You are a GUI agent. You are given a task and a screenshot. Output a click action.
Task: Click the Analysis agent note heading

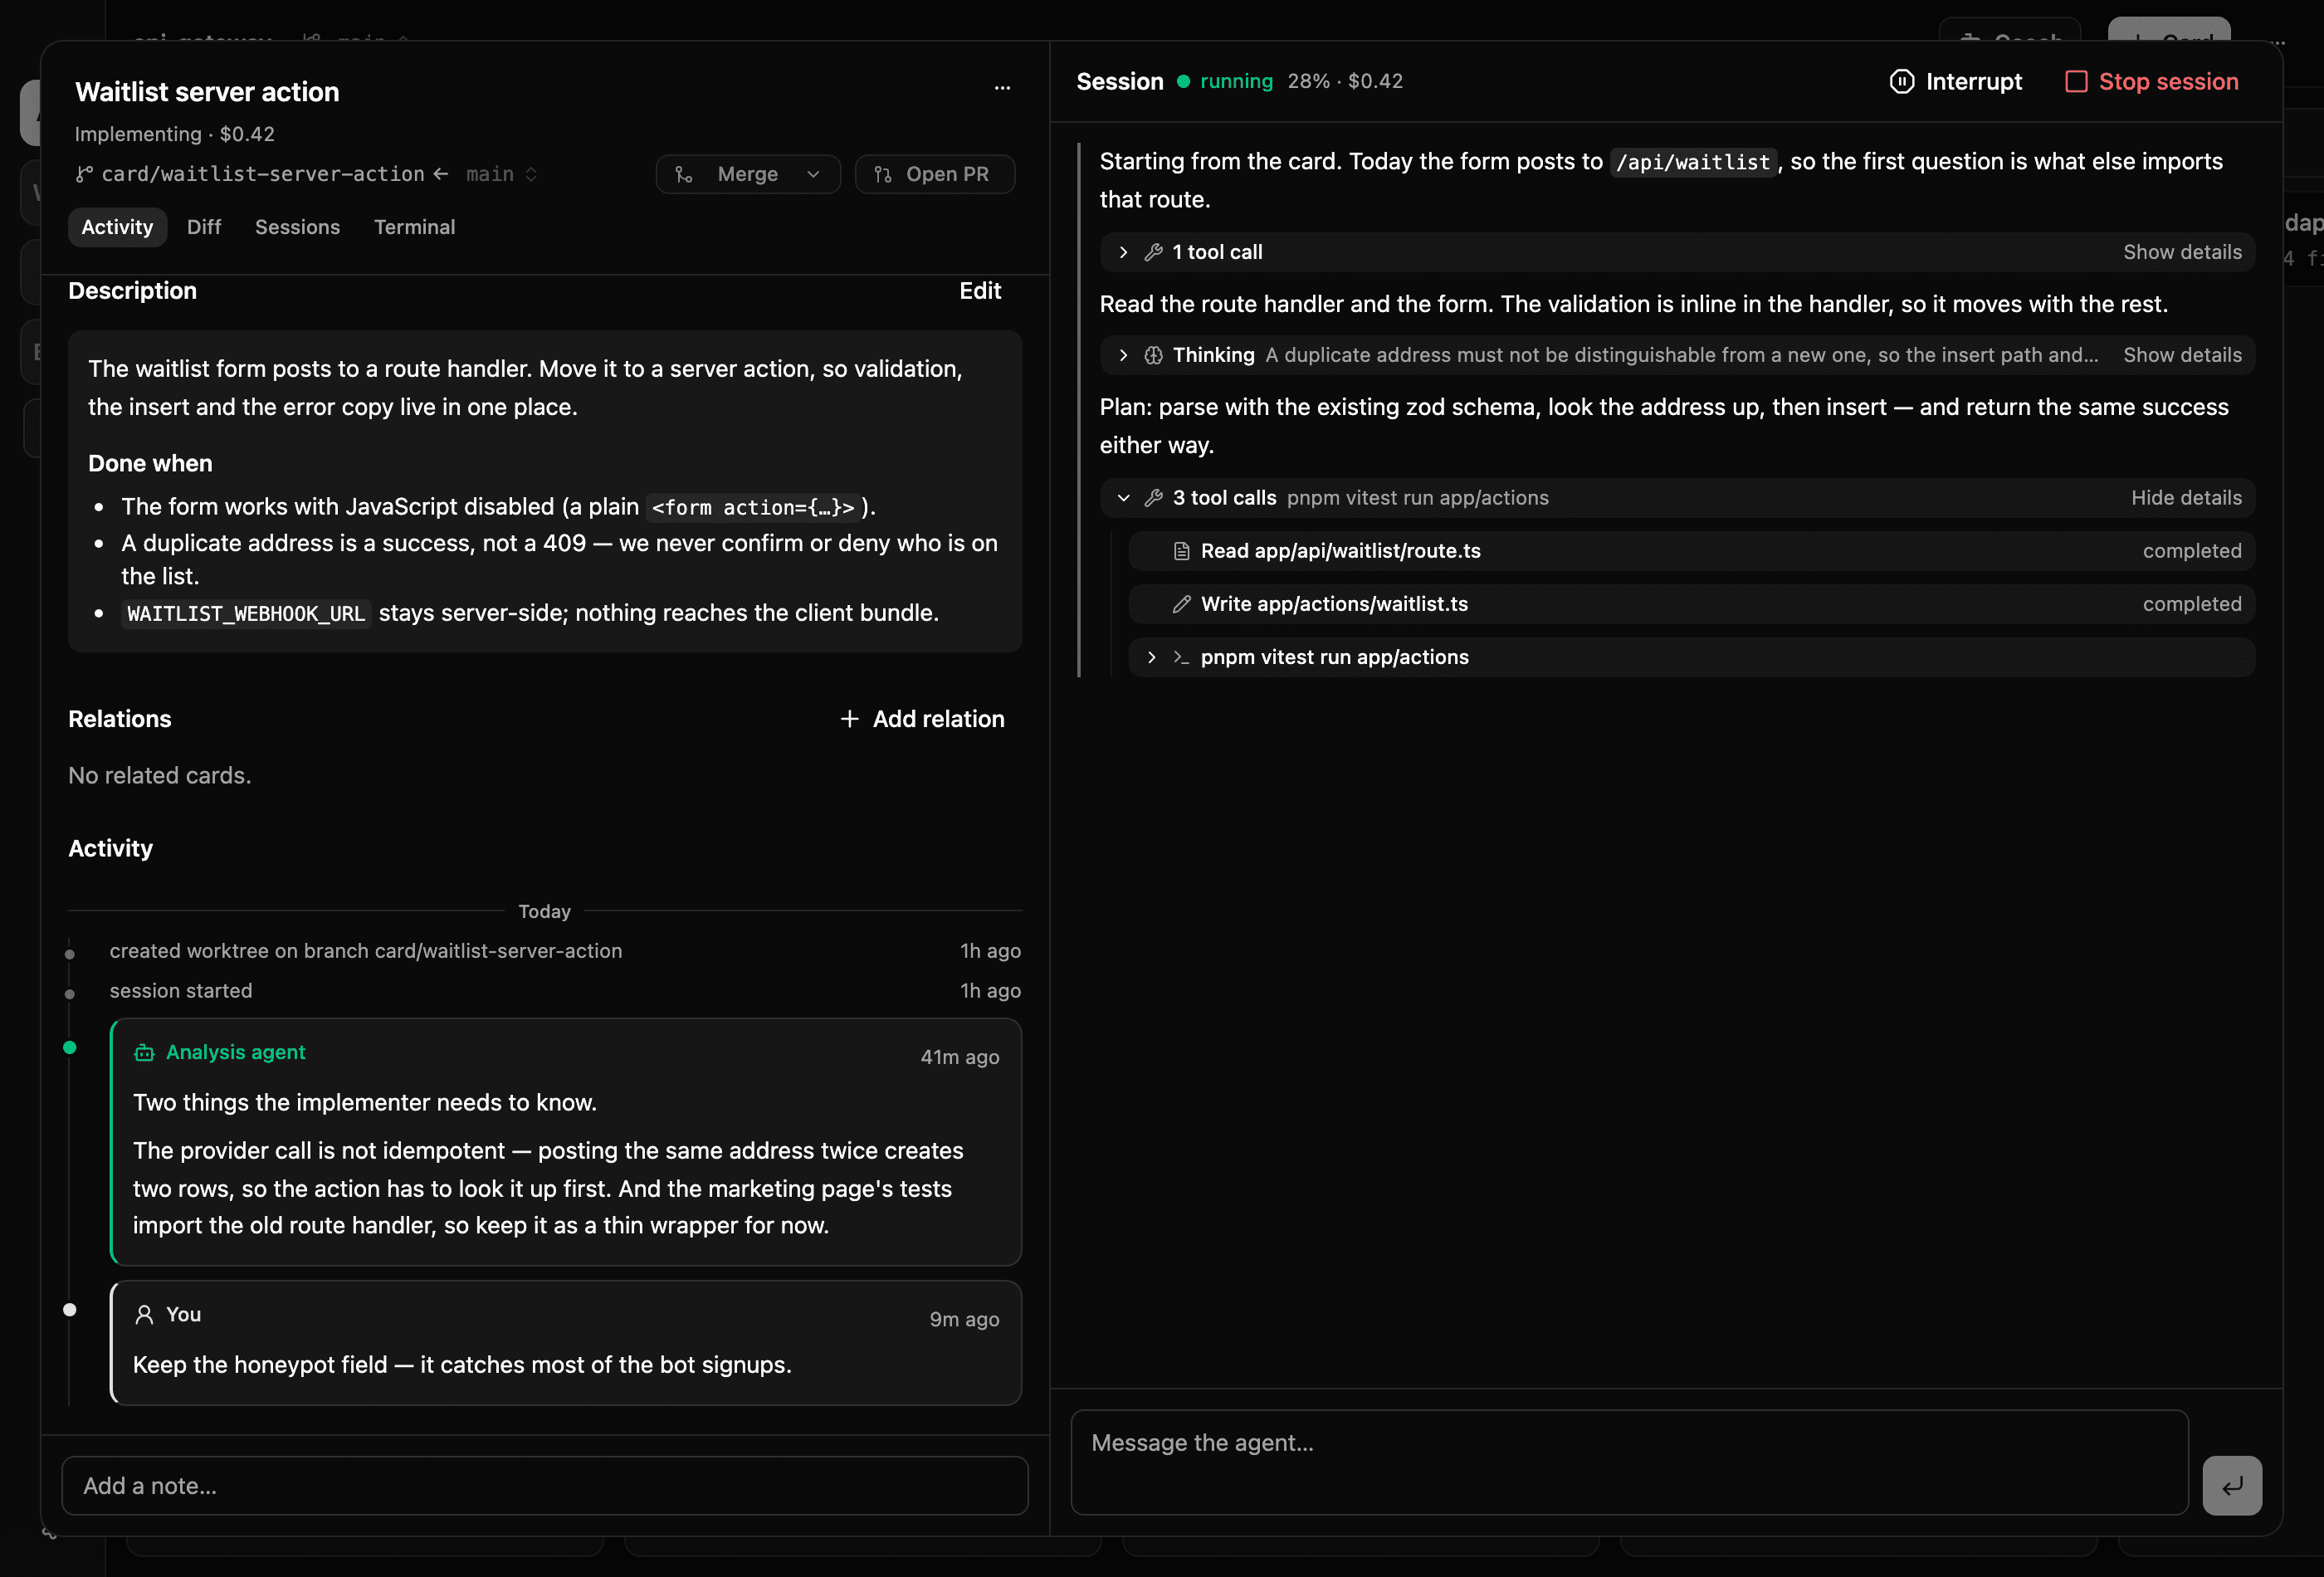pos(236,1052)
